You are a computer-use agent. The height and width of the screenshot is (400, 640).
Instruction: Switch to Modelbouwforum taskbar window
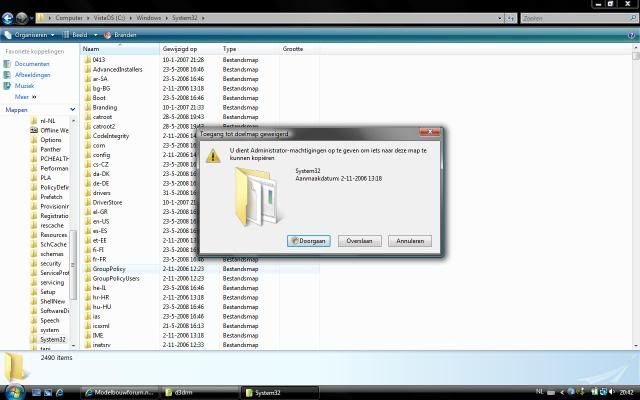(118, 393)
